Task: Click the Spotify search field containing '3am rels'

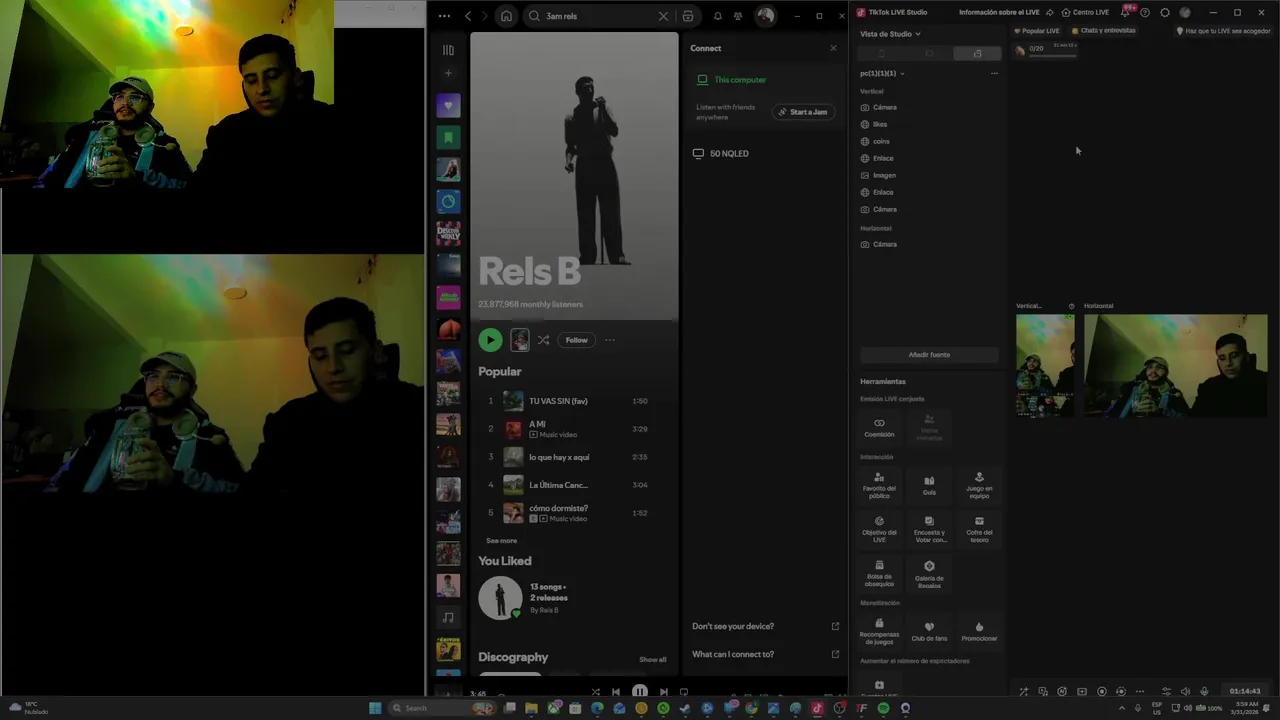Action: [x=597, y=16]
